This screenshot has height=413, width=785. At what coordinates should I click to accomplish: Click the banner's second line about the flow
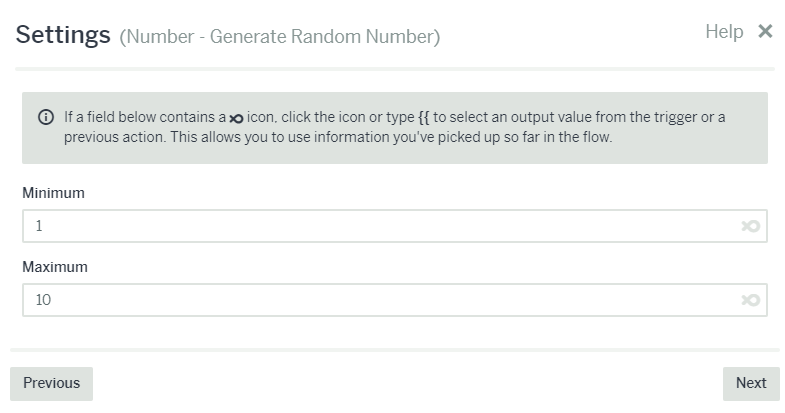(337, 137)
